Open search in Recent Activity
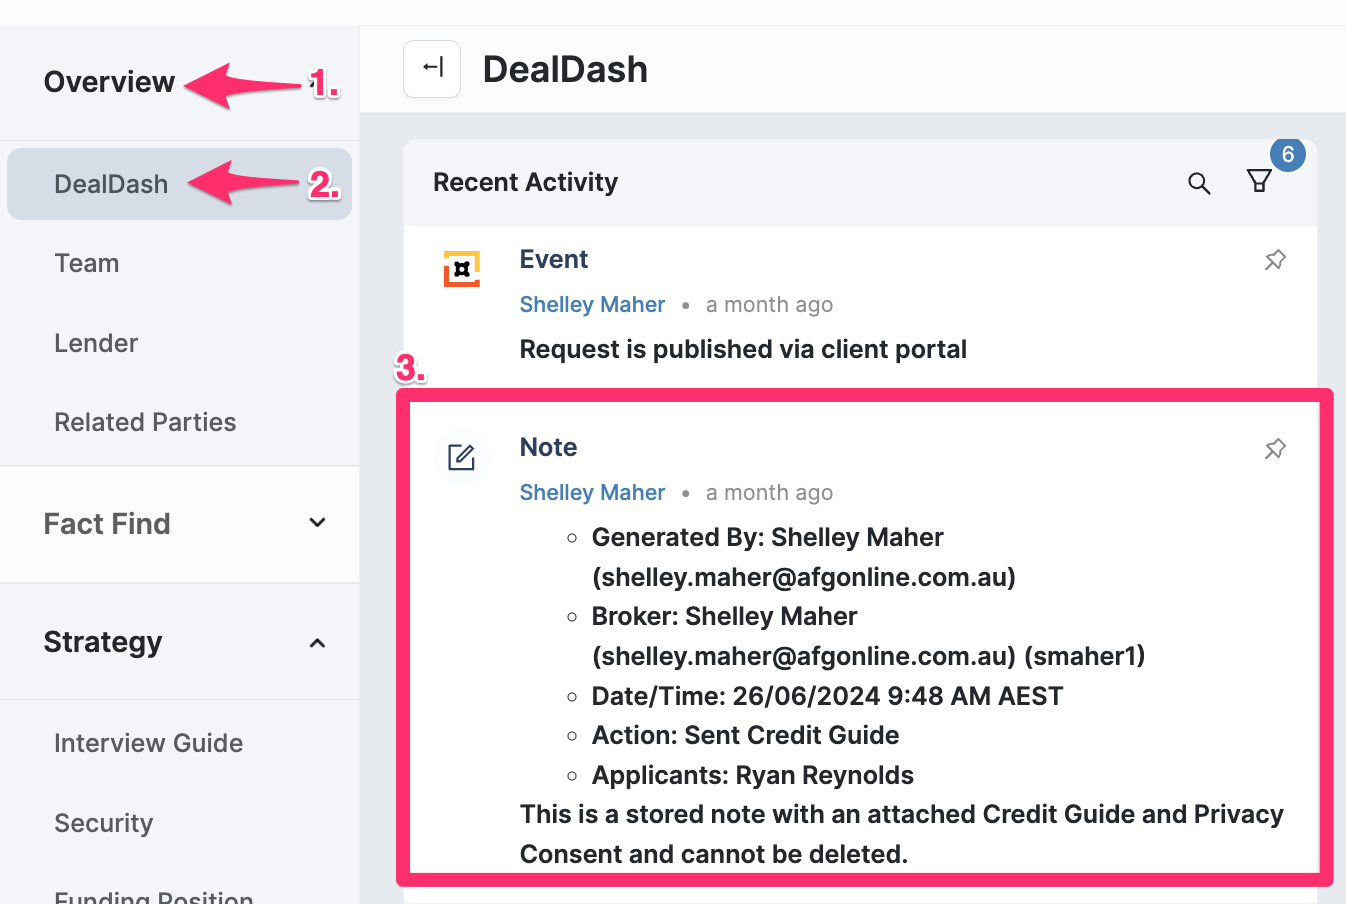1346x904 pixels. [1199, 183]
